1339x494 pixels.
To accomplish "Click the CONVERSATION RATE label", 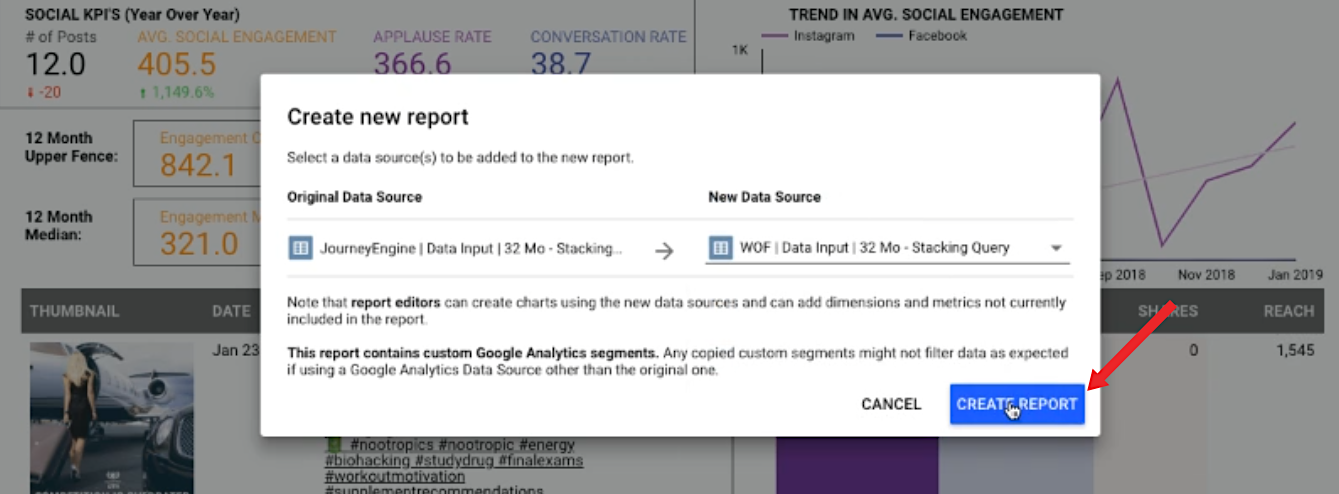I will click(x=608, y=37).
